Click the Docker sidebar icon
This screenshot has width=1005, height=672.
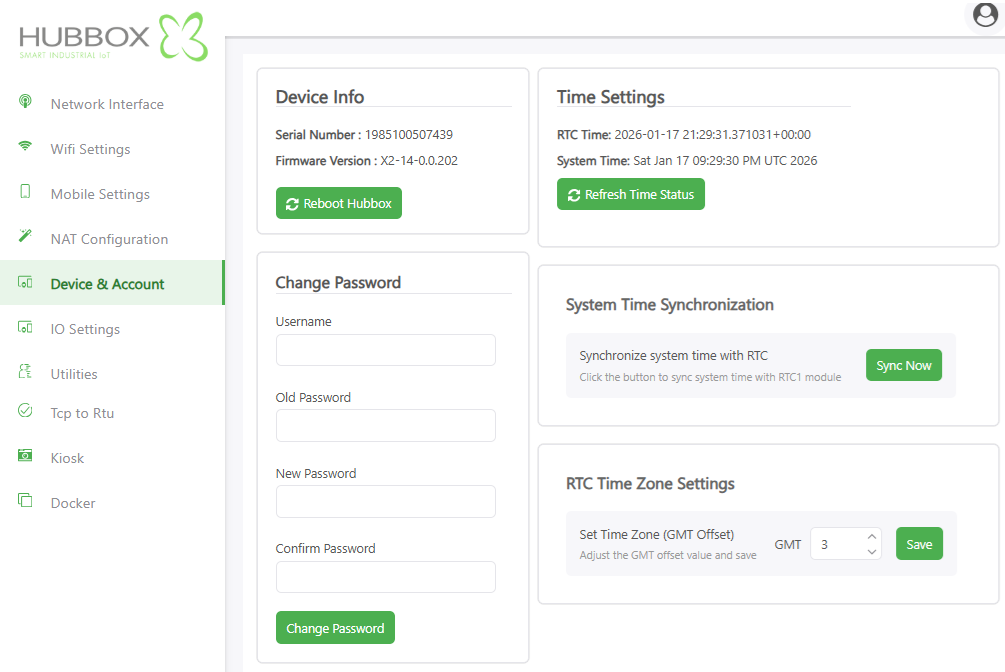[26, 501]
